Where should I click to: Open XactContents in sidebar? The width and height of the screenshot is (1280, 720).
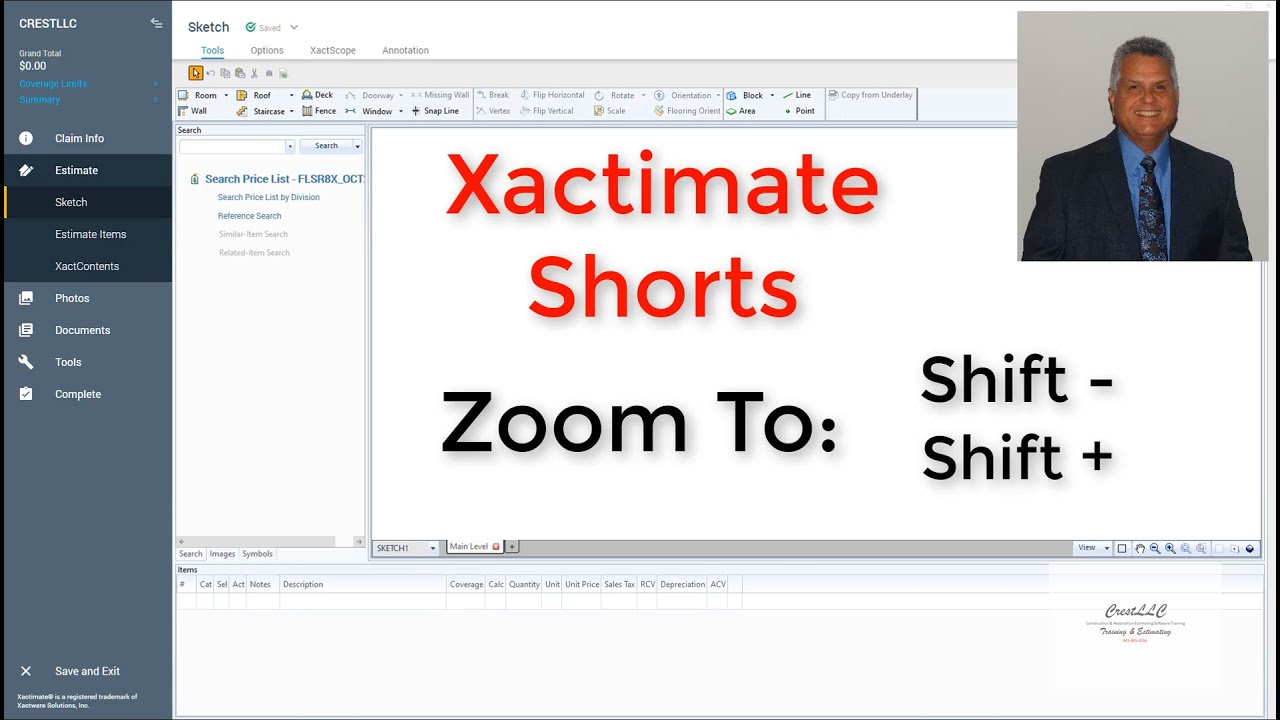pos(88,266)
